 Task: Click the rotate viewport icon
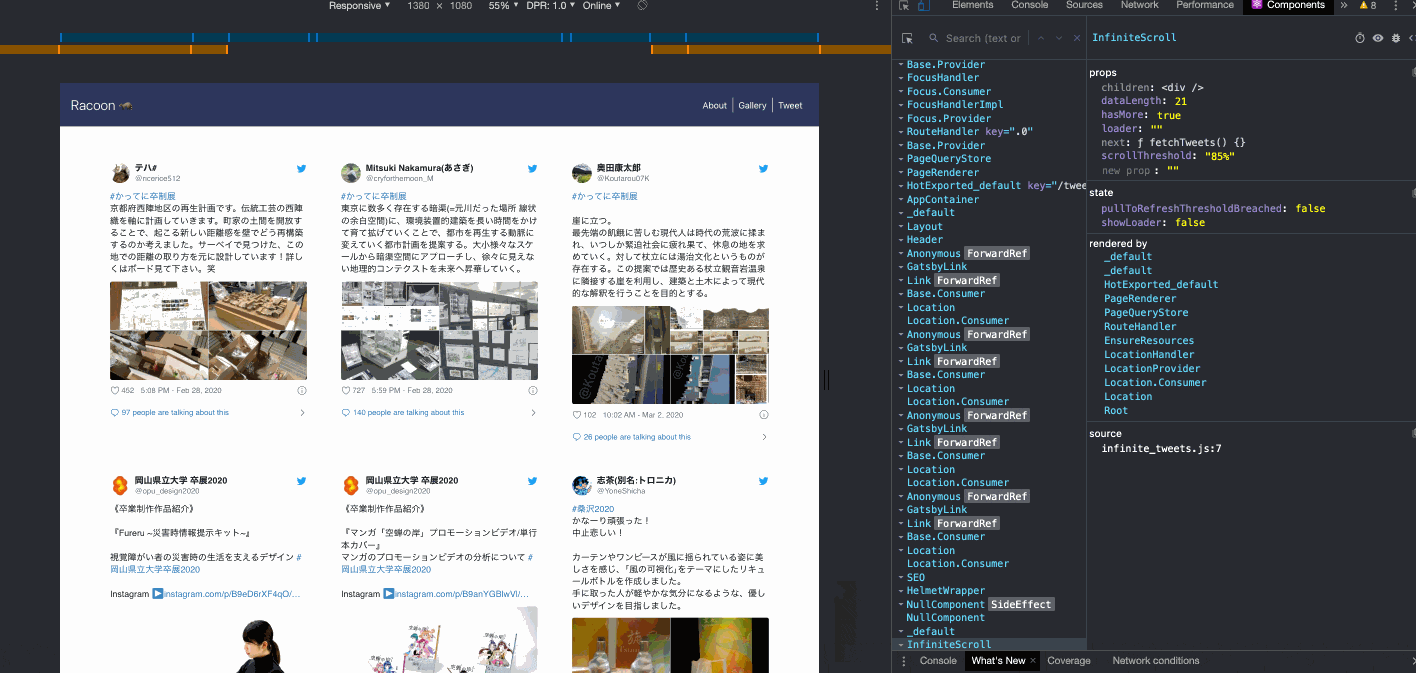click(x=642, y=5)
